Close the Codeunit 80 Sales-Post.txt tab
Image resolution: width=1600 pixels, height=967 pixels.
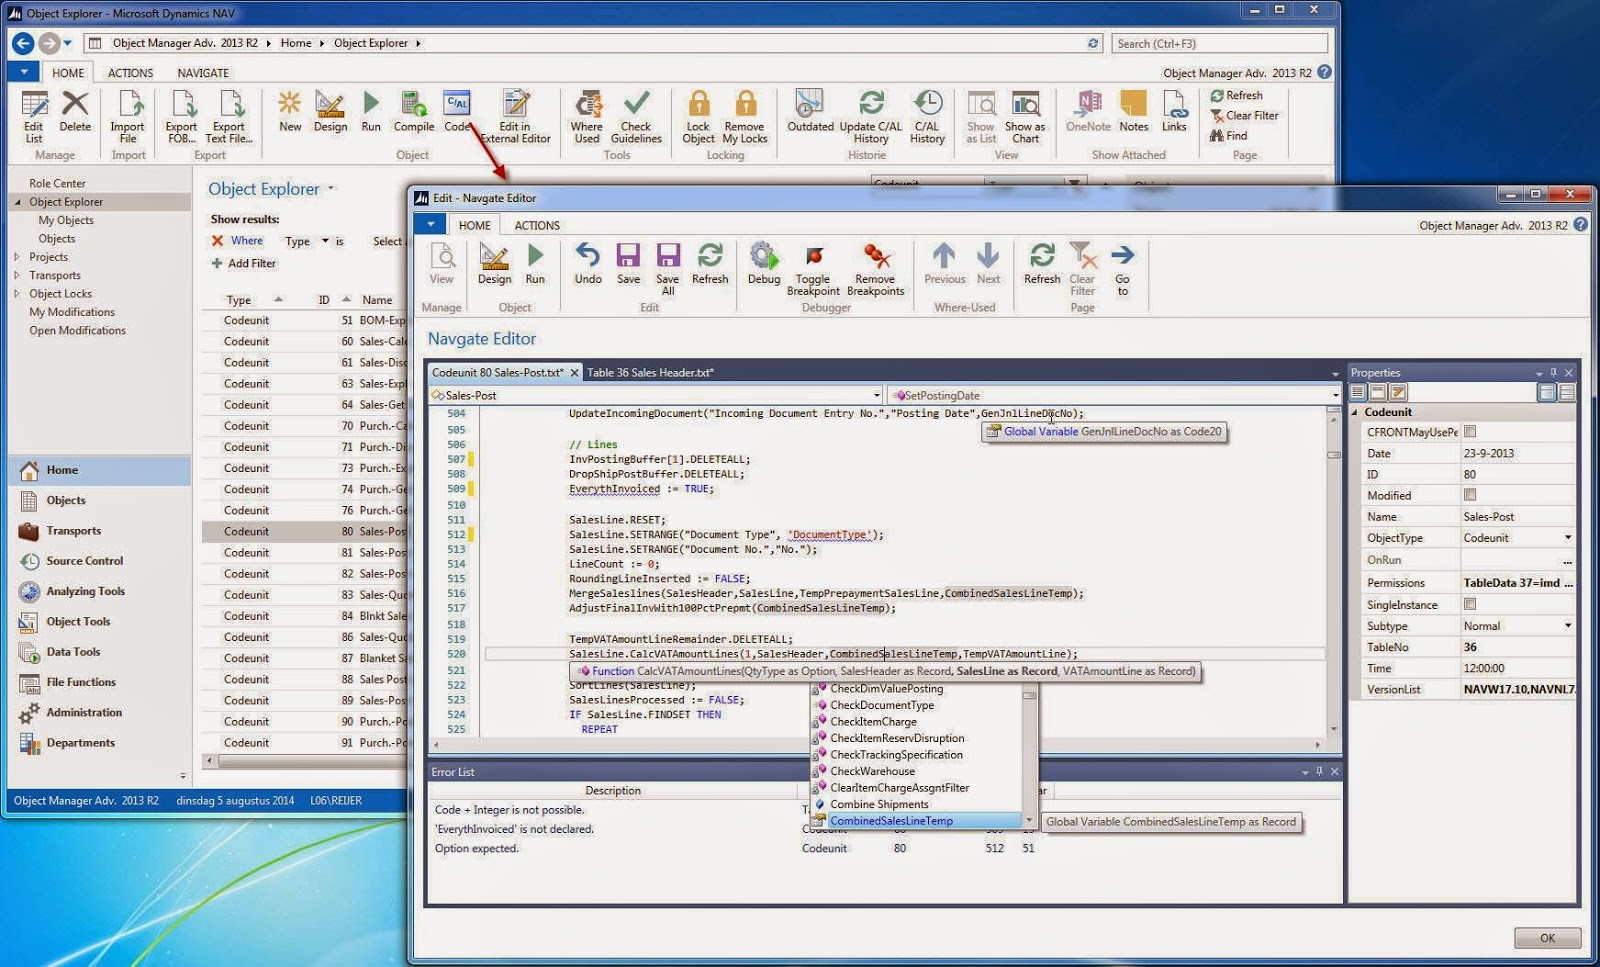coord(575,373)
